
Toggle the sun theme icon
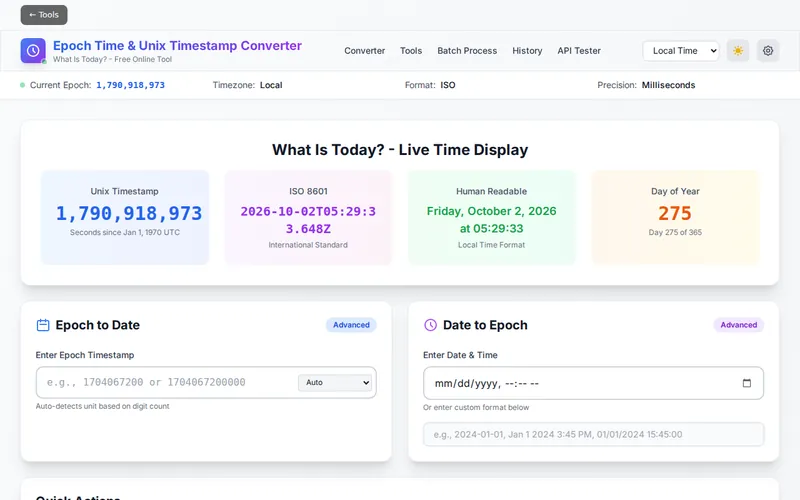coord(738,51)
